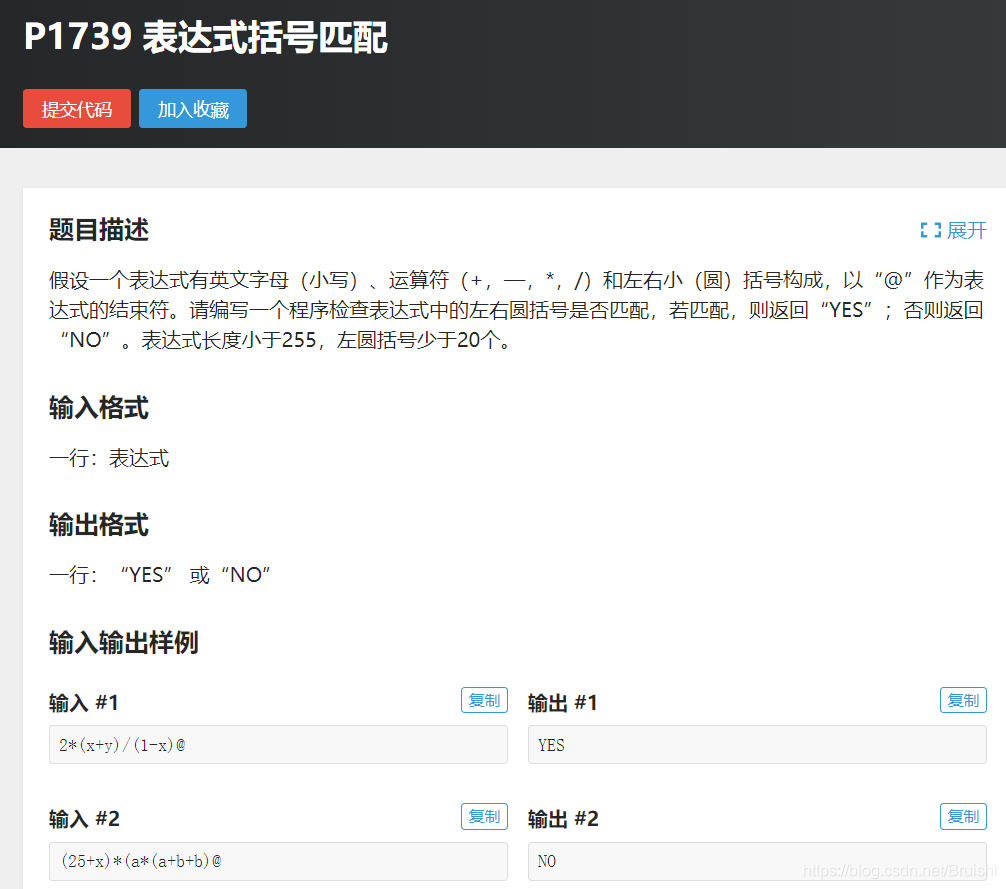Click the text 一行："YES" 或 "NO"
The width and height of the screenshot is (1006, 889).
pyautogui.click(x=160, y=575)
